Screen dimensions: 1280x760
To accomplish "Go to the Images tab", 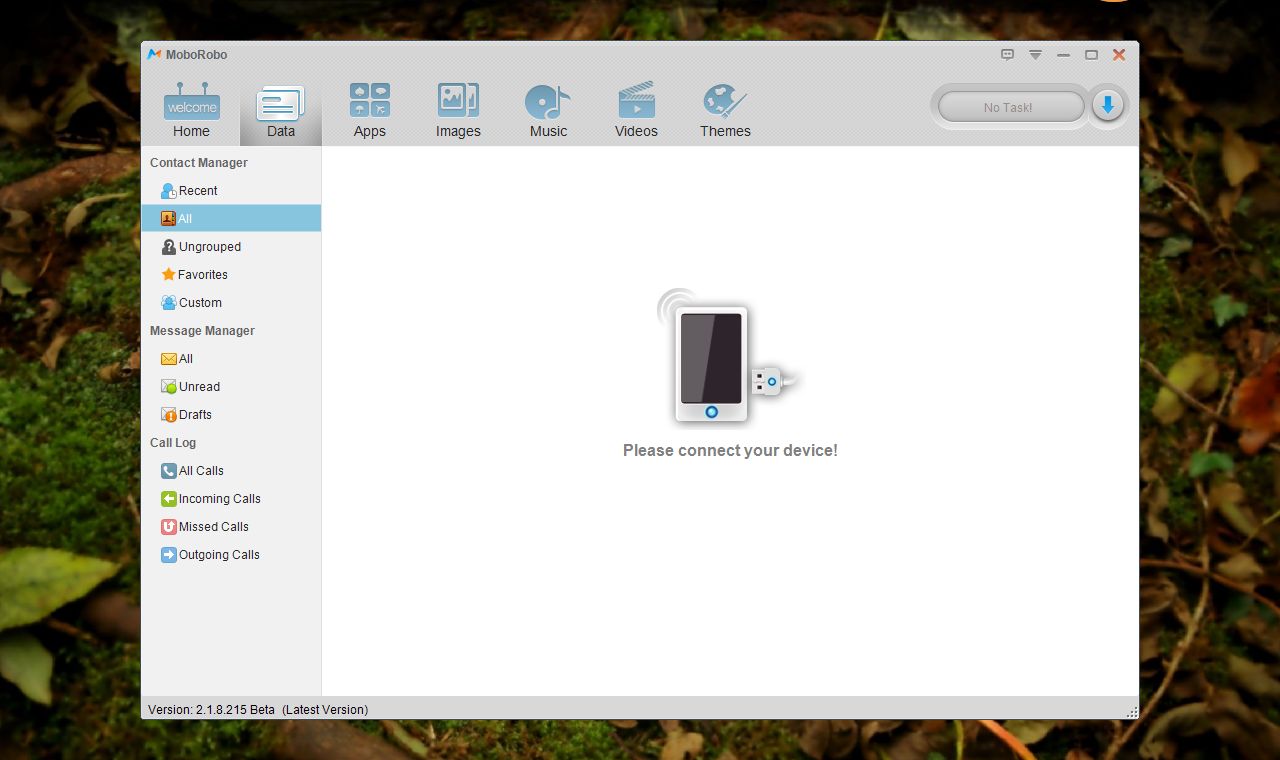I will point(458,110).
